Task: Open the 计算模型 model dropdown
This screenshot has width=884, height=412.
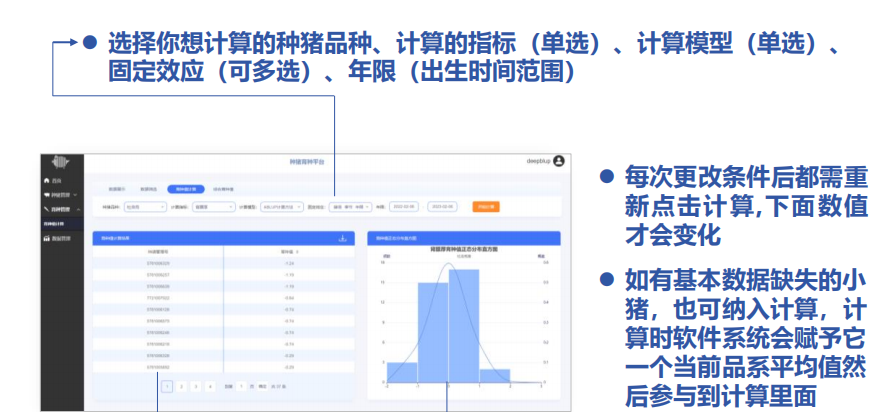Action: pos(282,207)
